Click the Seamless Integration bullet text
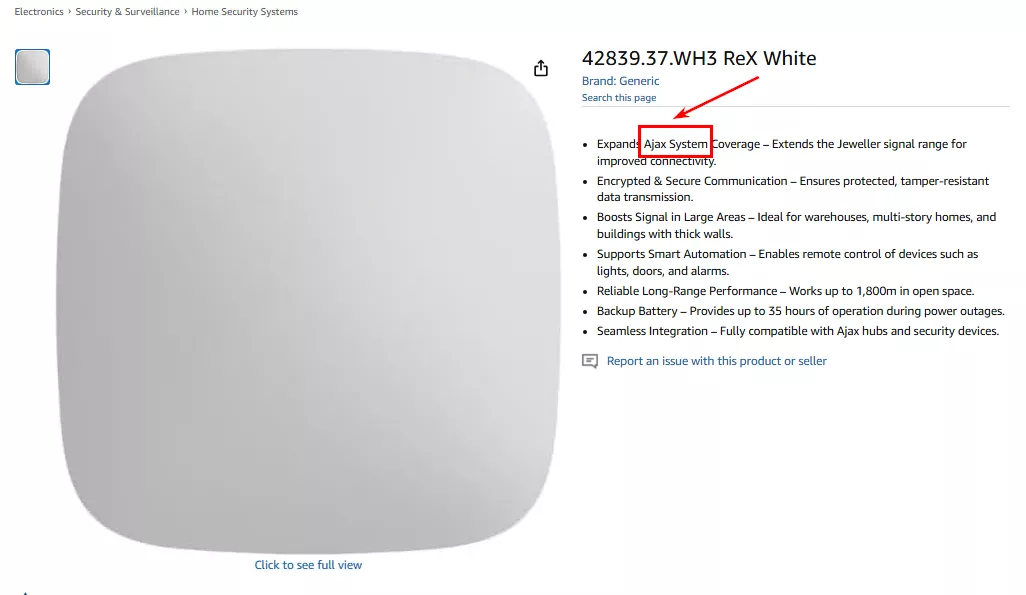This screenshot has width=1026, height=595. tap(798, 331)
